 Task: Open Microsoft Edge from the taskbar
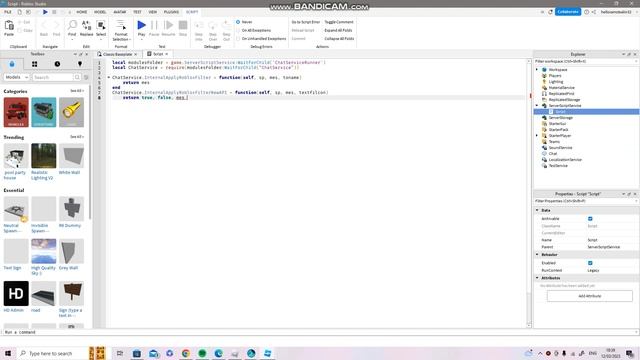[218, 353]
